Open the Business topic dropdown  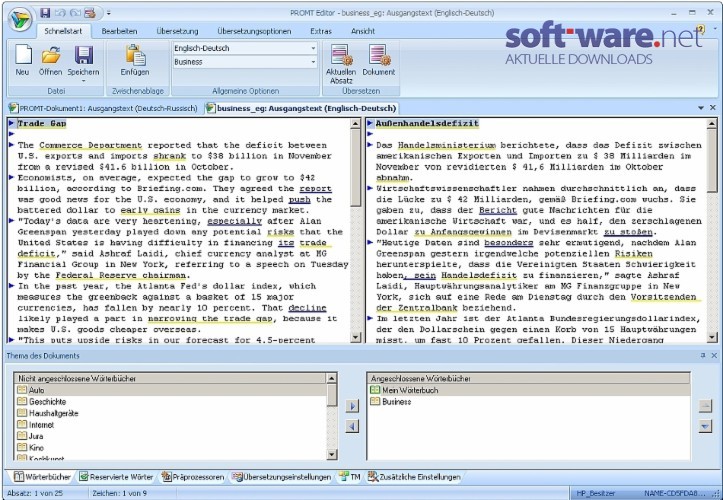pos(313,62)
